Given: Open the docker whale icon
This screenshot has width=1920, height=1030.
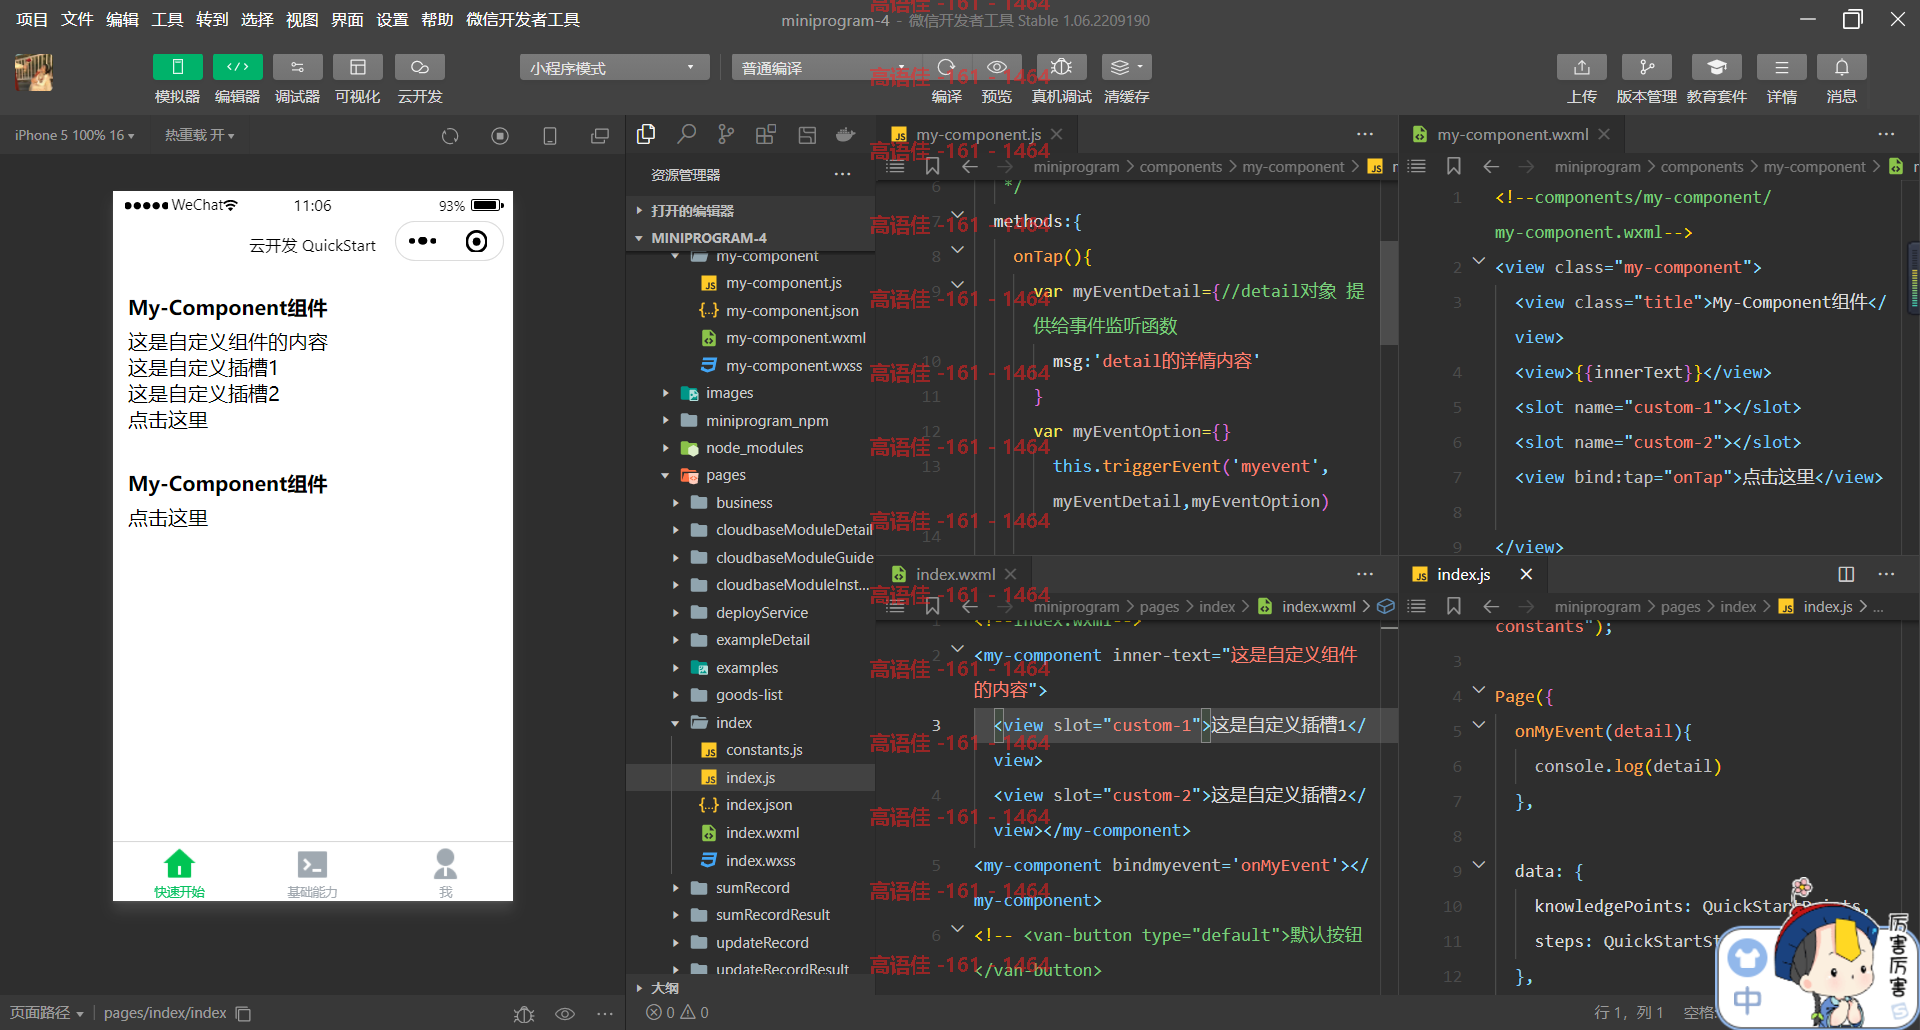Looking at the screenshot, I should click(x=846, y=134).
